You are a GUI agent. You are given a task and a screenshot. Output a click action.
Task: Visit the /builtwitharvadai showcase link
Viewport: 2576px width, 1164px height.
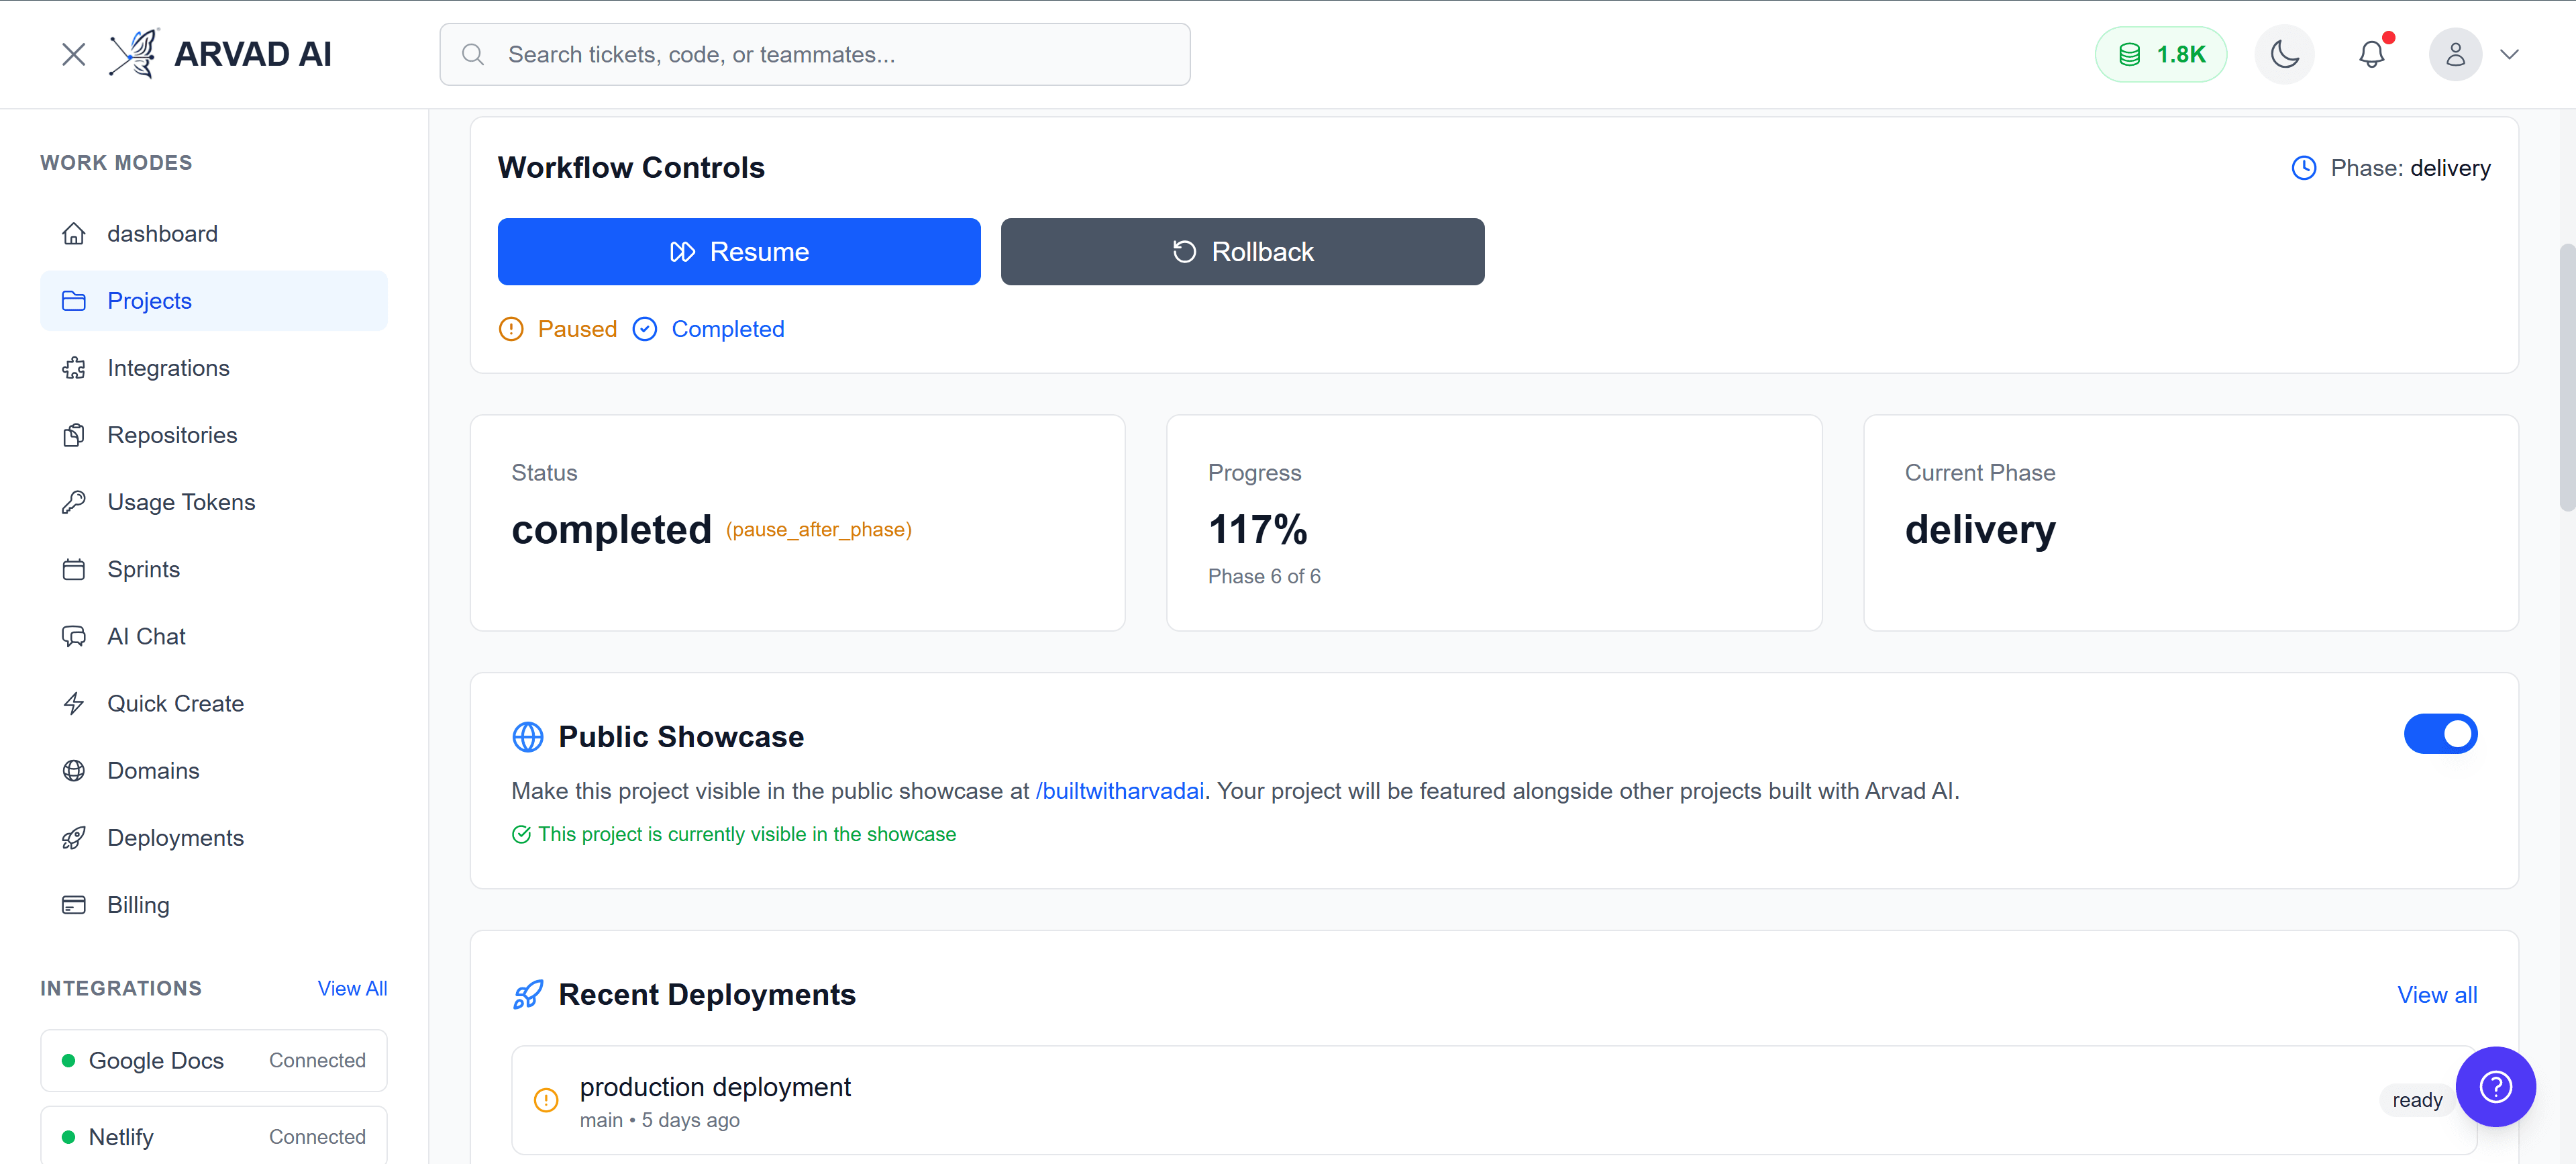1119,790
